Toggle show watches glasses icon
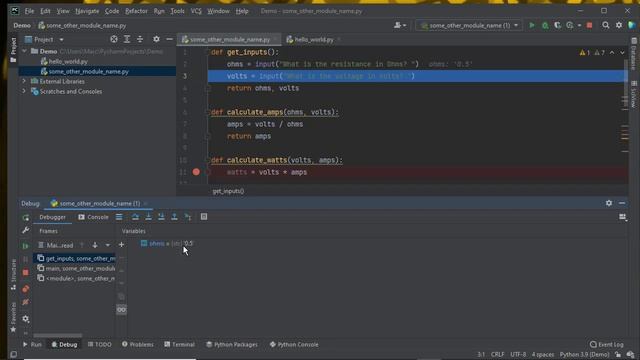This screenshot has width=640, height=360. pyautogui.click(x=121, y=310)
